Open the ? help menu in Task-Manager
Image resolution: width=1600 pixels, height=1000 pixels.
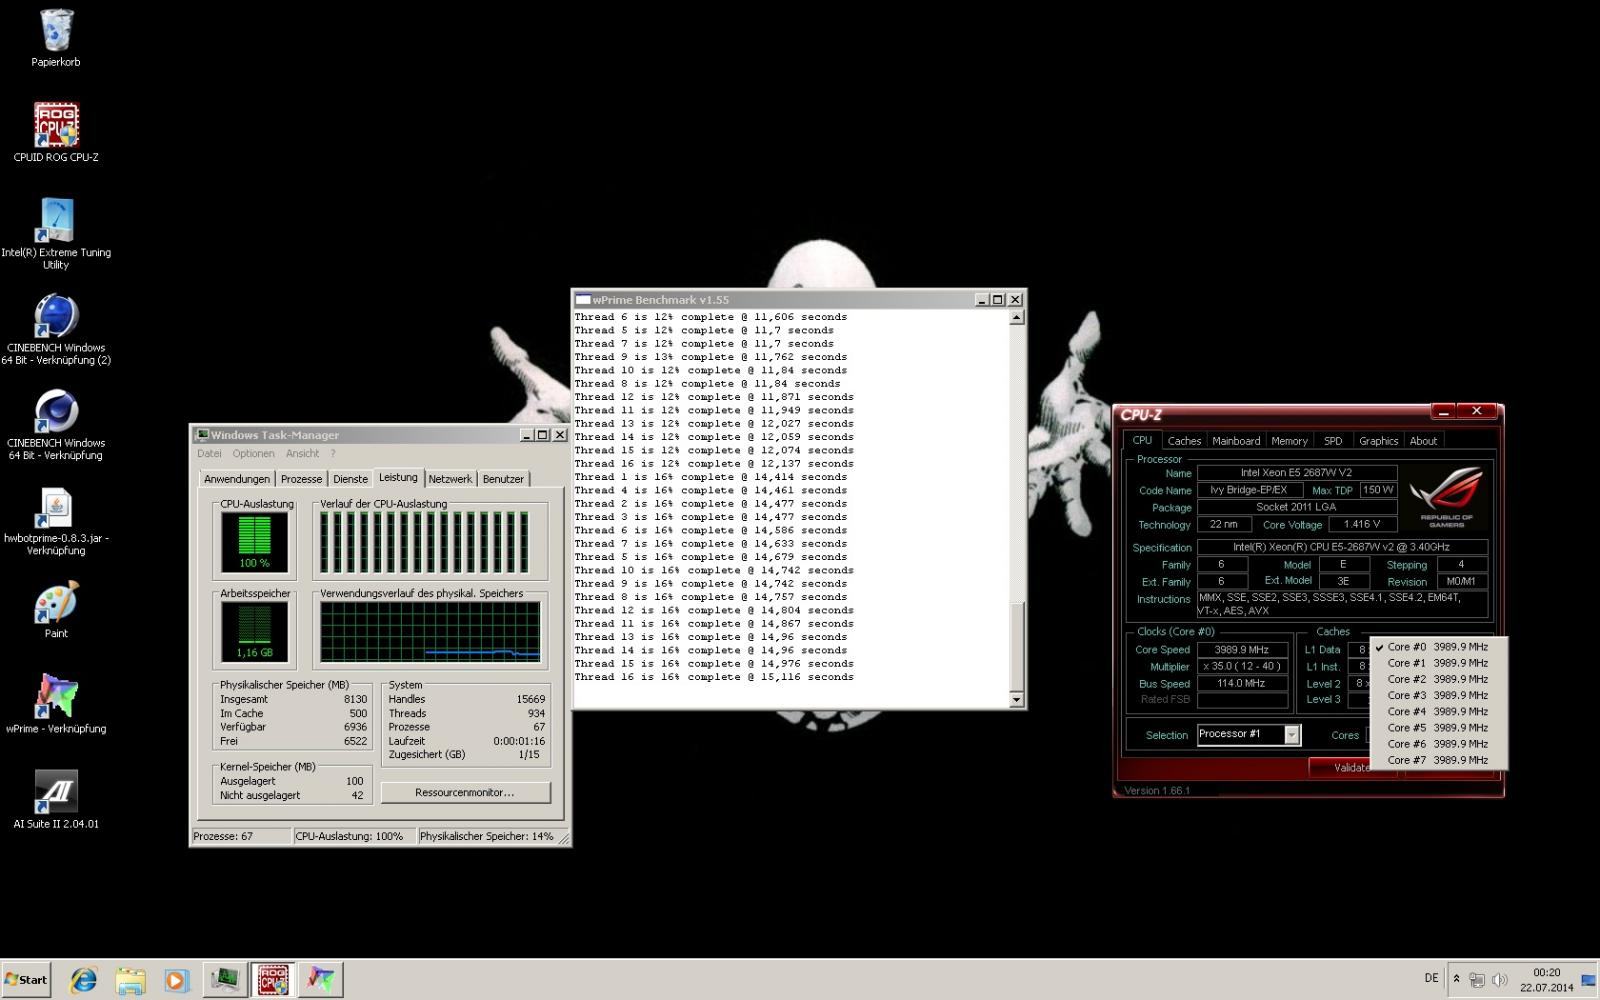point(333,454)
